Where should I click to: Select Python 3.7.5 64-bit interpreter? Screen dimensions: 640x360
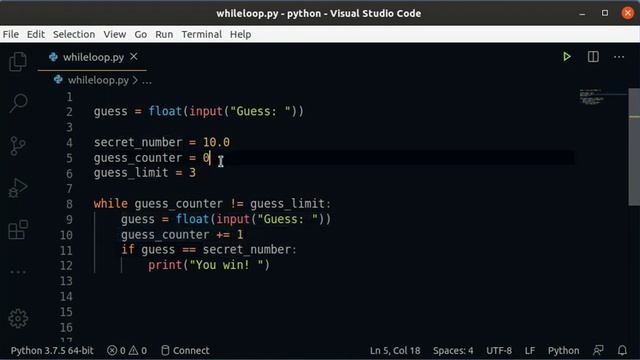click(52, 351)
